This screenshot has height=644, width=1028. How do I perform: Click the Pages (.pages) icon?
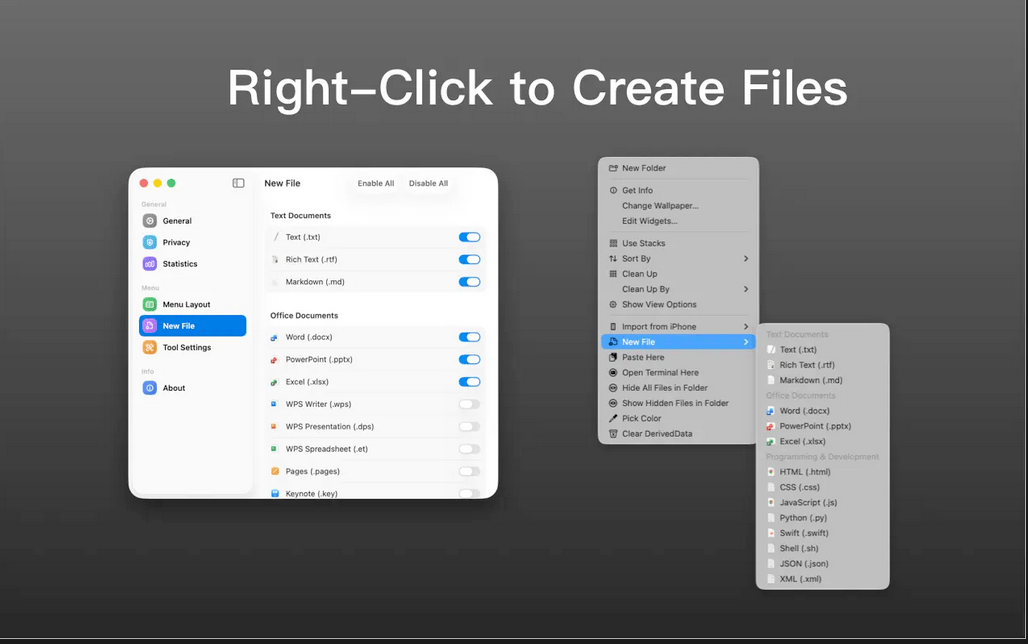(x=275, y=472)
